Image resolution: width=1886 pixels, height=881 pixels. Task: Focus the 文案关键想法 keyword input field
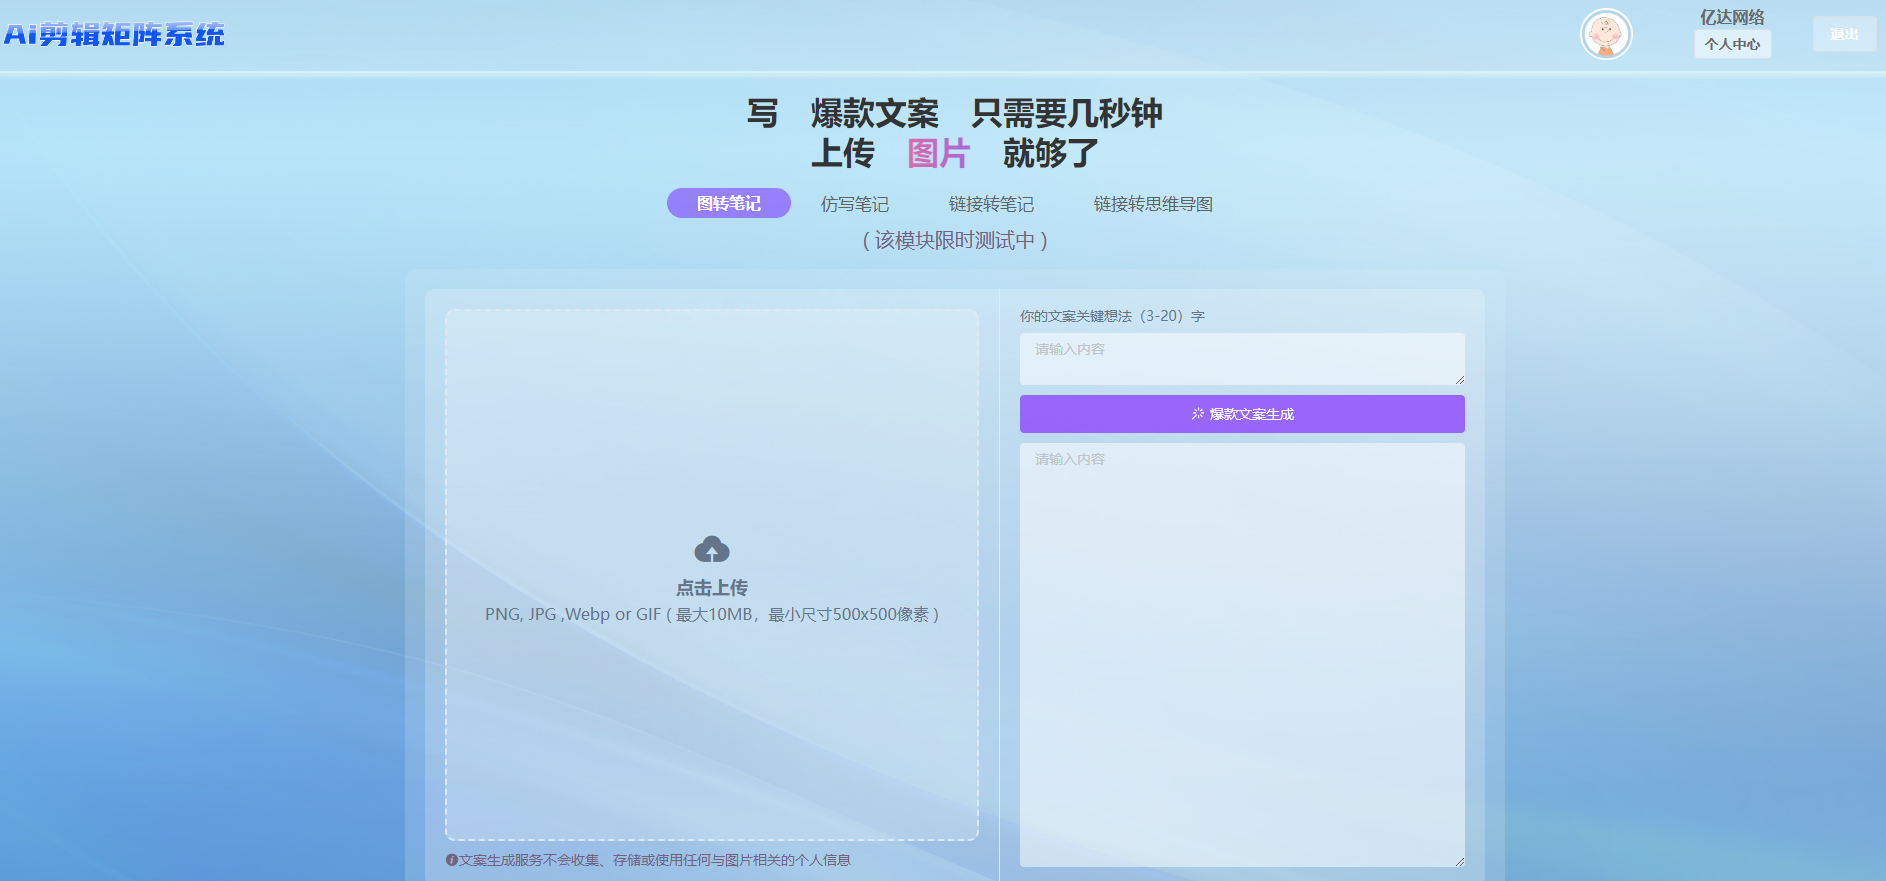click(1241, 358)
